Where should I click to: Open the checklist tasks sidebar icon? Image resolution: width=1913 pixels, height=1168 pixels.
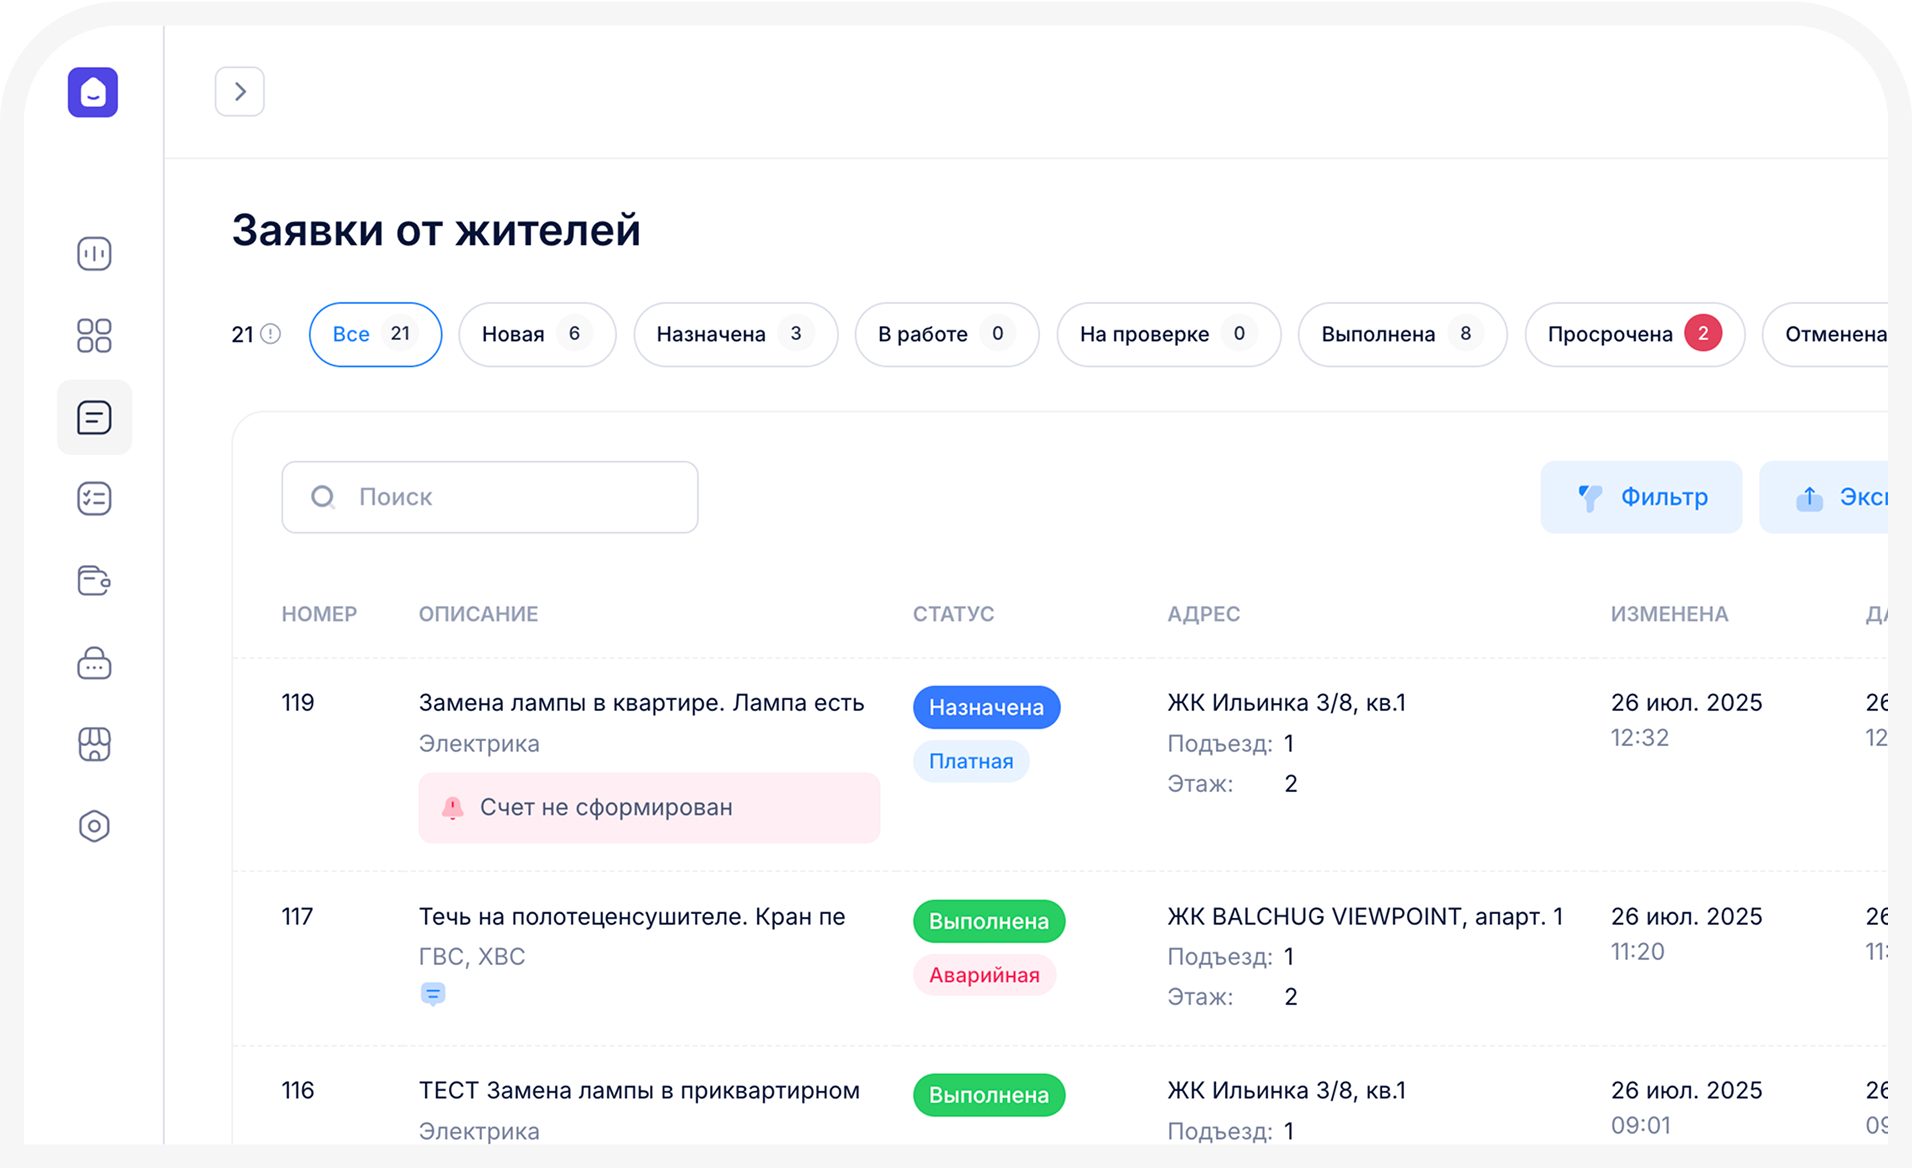coord(94,499)
